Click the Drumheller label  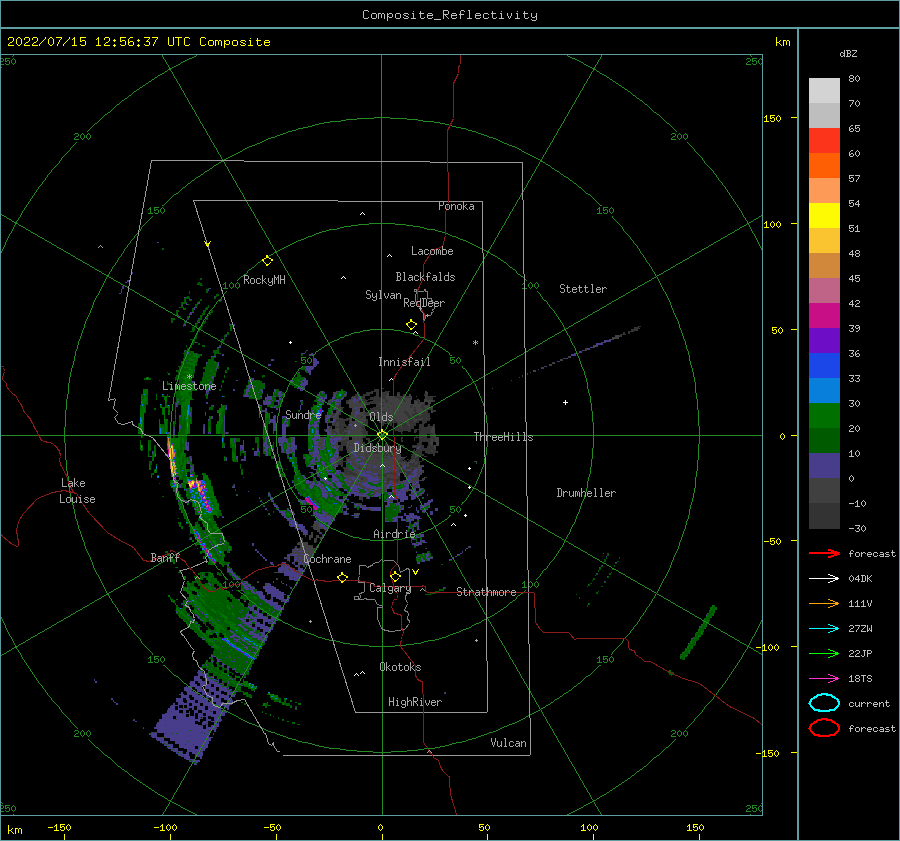586,493
